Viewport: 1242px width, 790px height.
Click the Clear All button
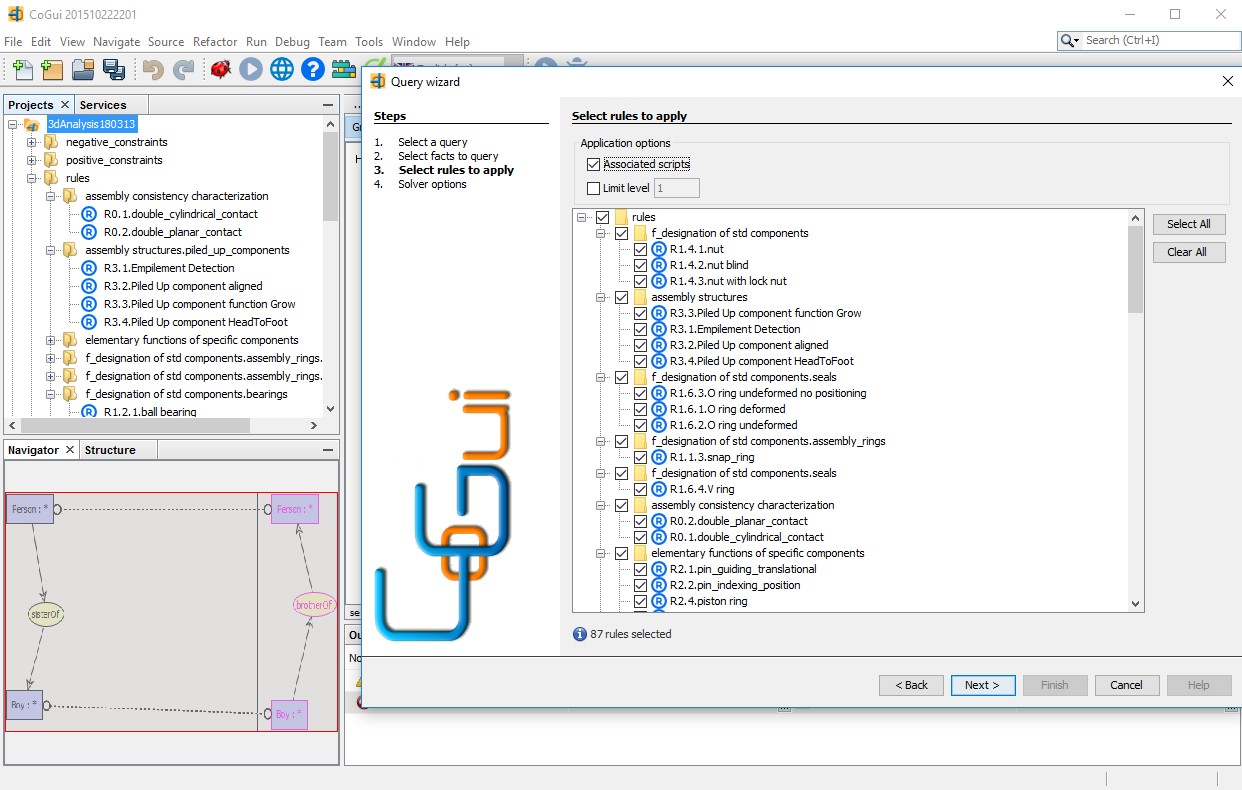coord(1187,252)
